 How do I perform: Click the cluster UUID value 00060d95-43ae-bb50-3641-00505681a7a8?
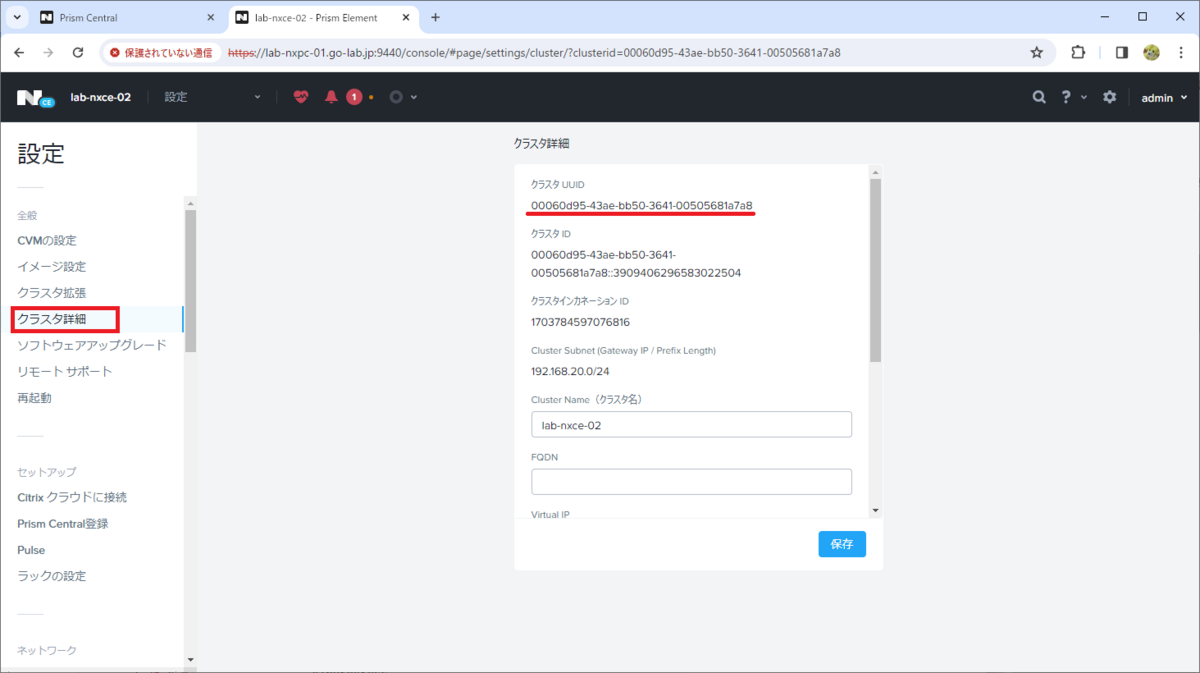click(641, 206)
